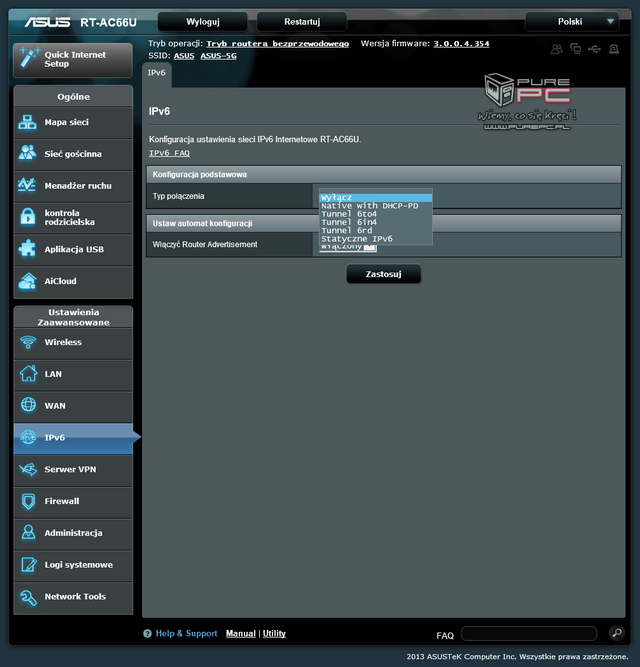
Task: Open the IPv6 FAQ link
Action: click(169, 153)
